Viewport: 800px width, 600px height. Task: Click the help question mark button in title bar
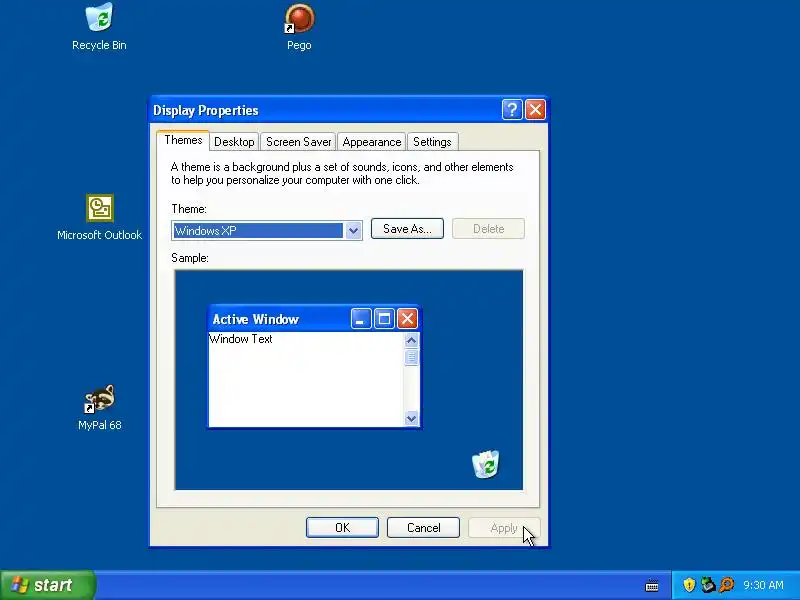pos(512,109)
